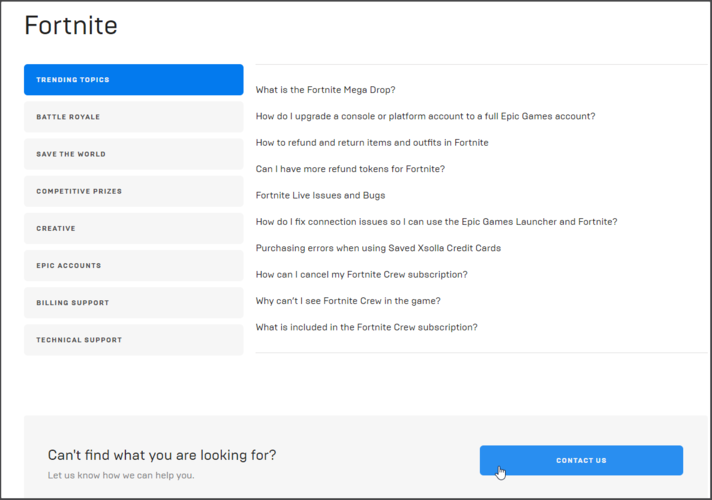View Fortnite Live Issues and Bugs

click(x=320, y=195)
